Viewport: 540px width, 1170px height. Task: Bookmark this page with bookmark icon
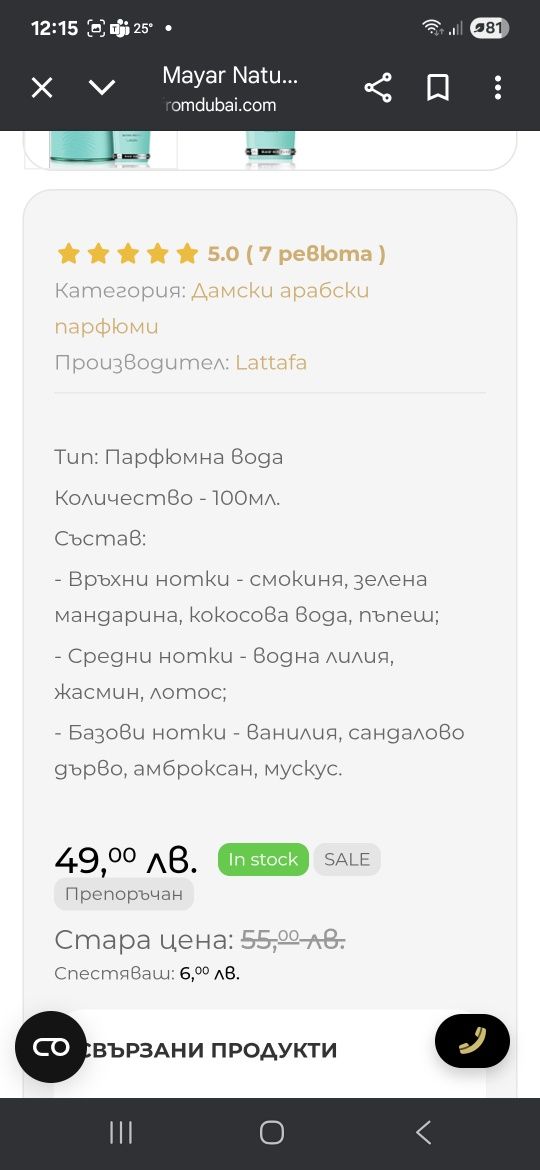[x=438, y=89]
